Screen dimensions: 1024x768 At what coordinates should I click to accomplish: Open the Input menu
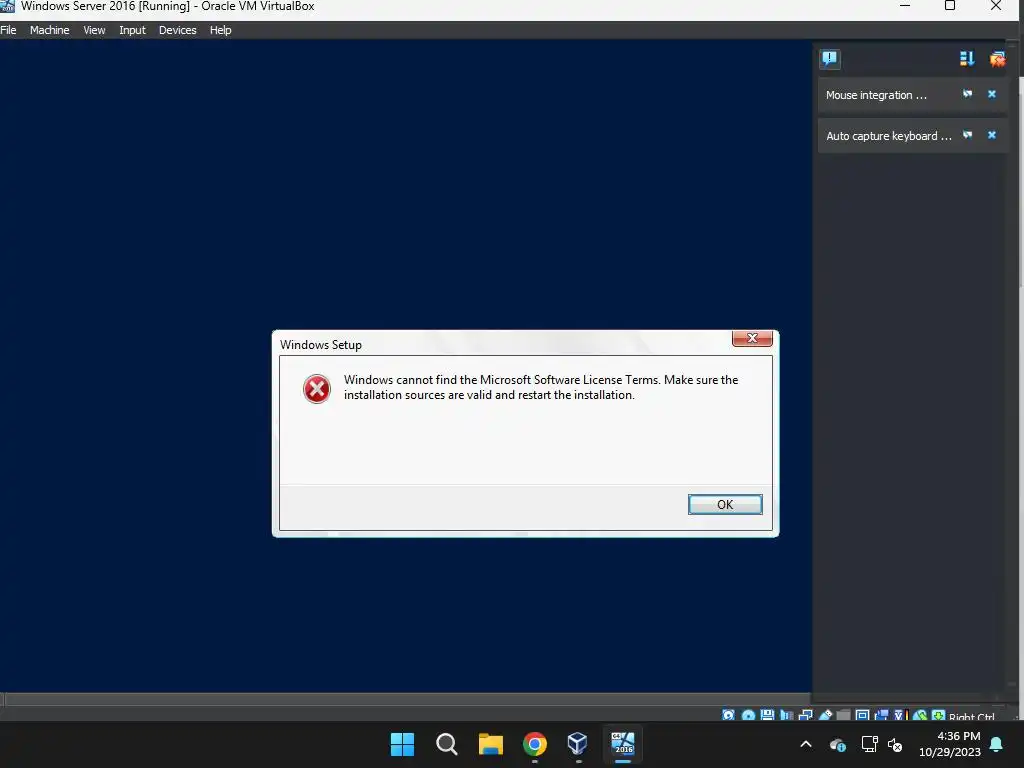[x=132, y=30]
